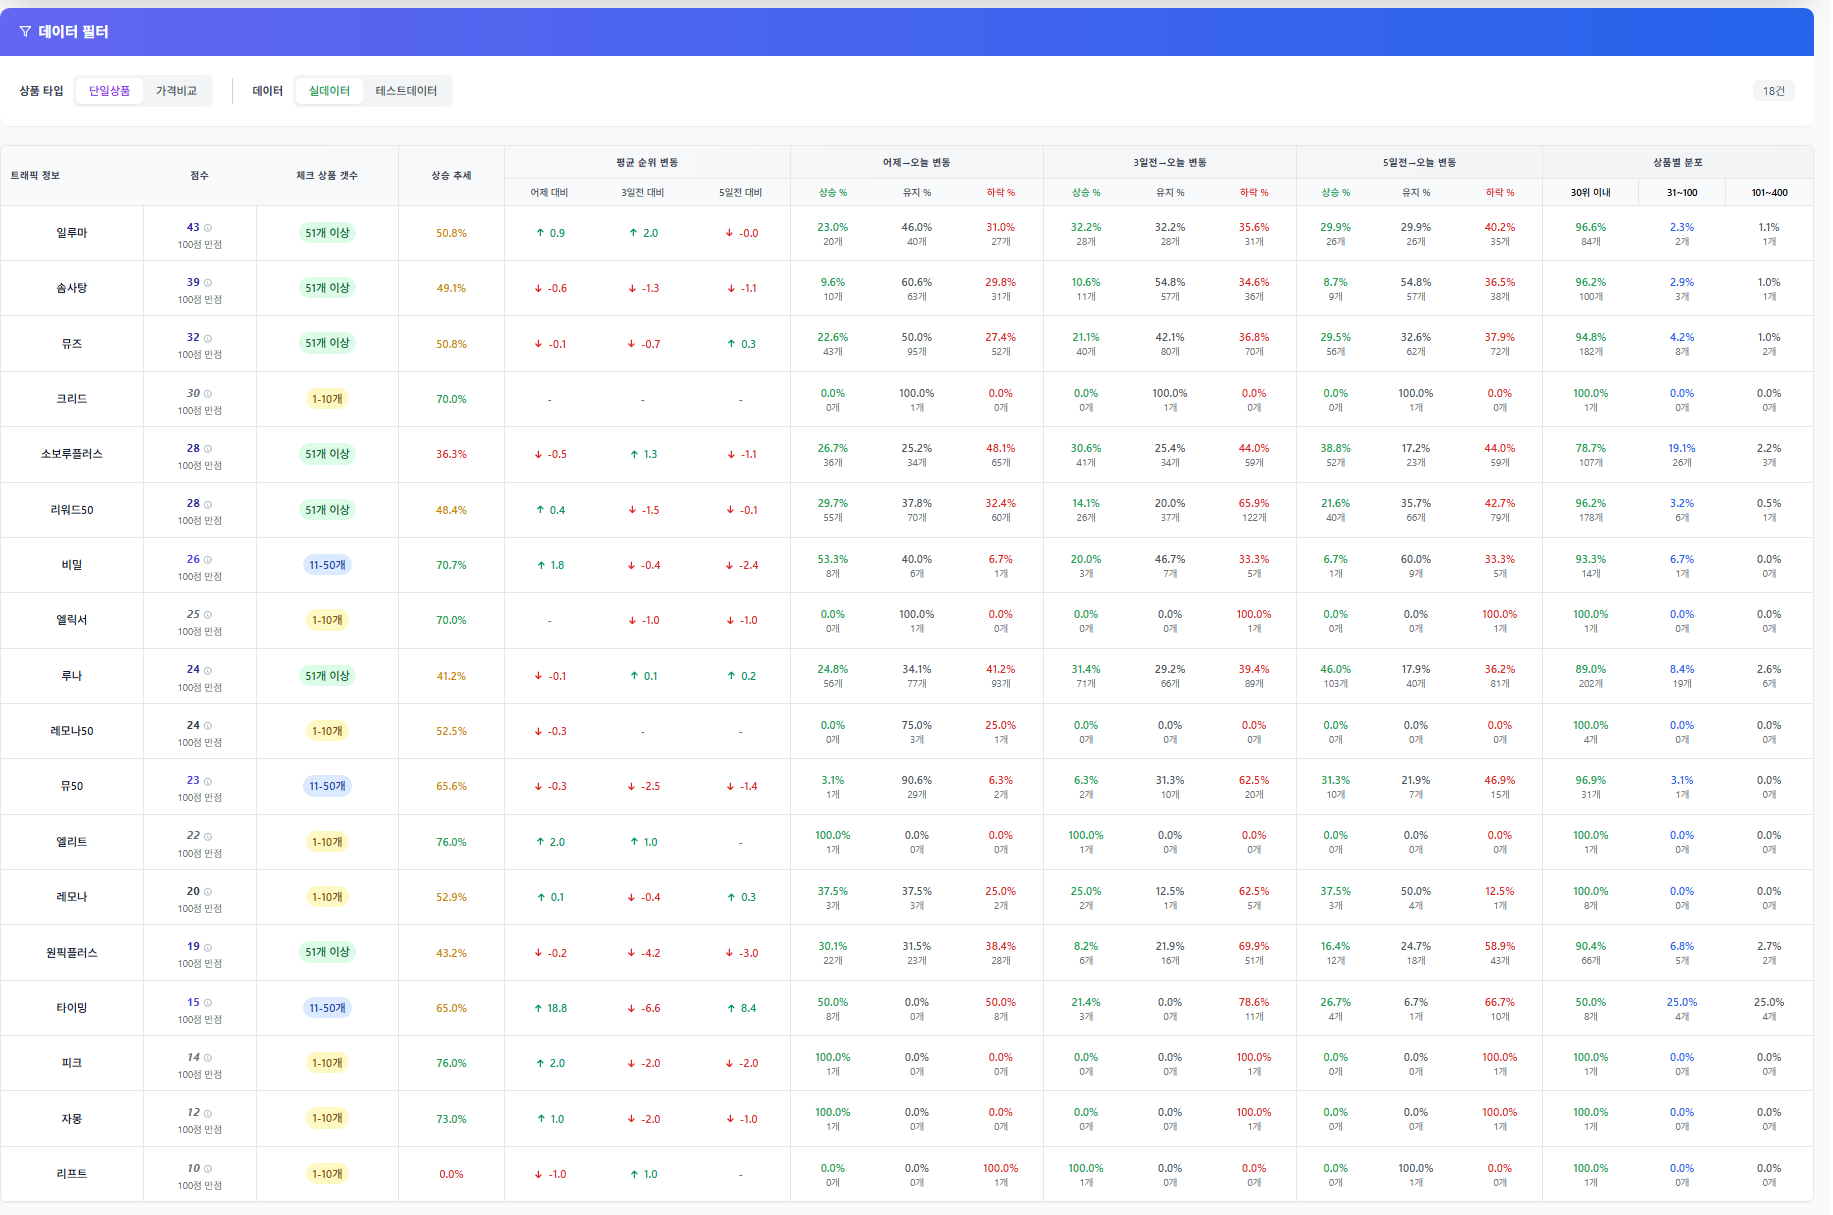
Task: Click the 체크 상품 갯수 column header
Action: tap(327, 176)
